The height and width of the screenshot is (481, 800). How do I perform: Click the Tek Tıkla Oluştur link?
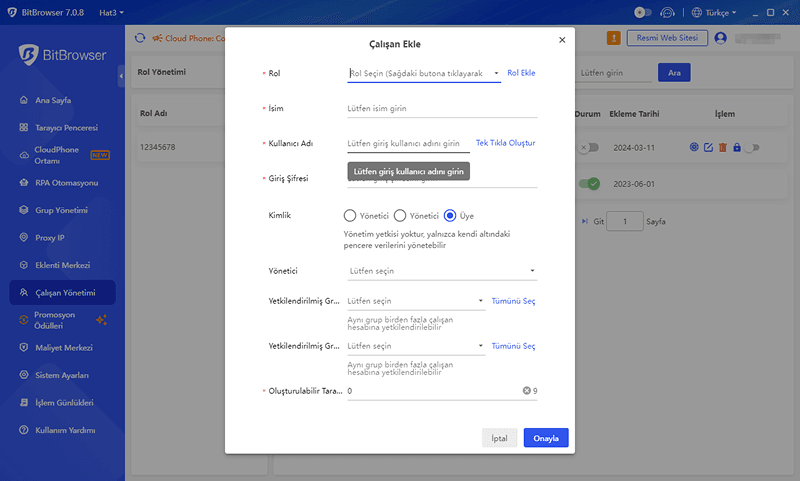point(505,143)
